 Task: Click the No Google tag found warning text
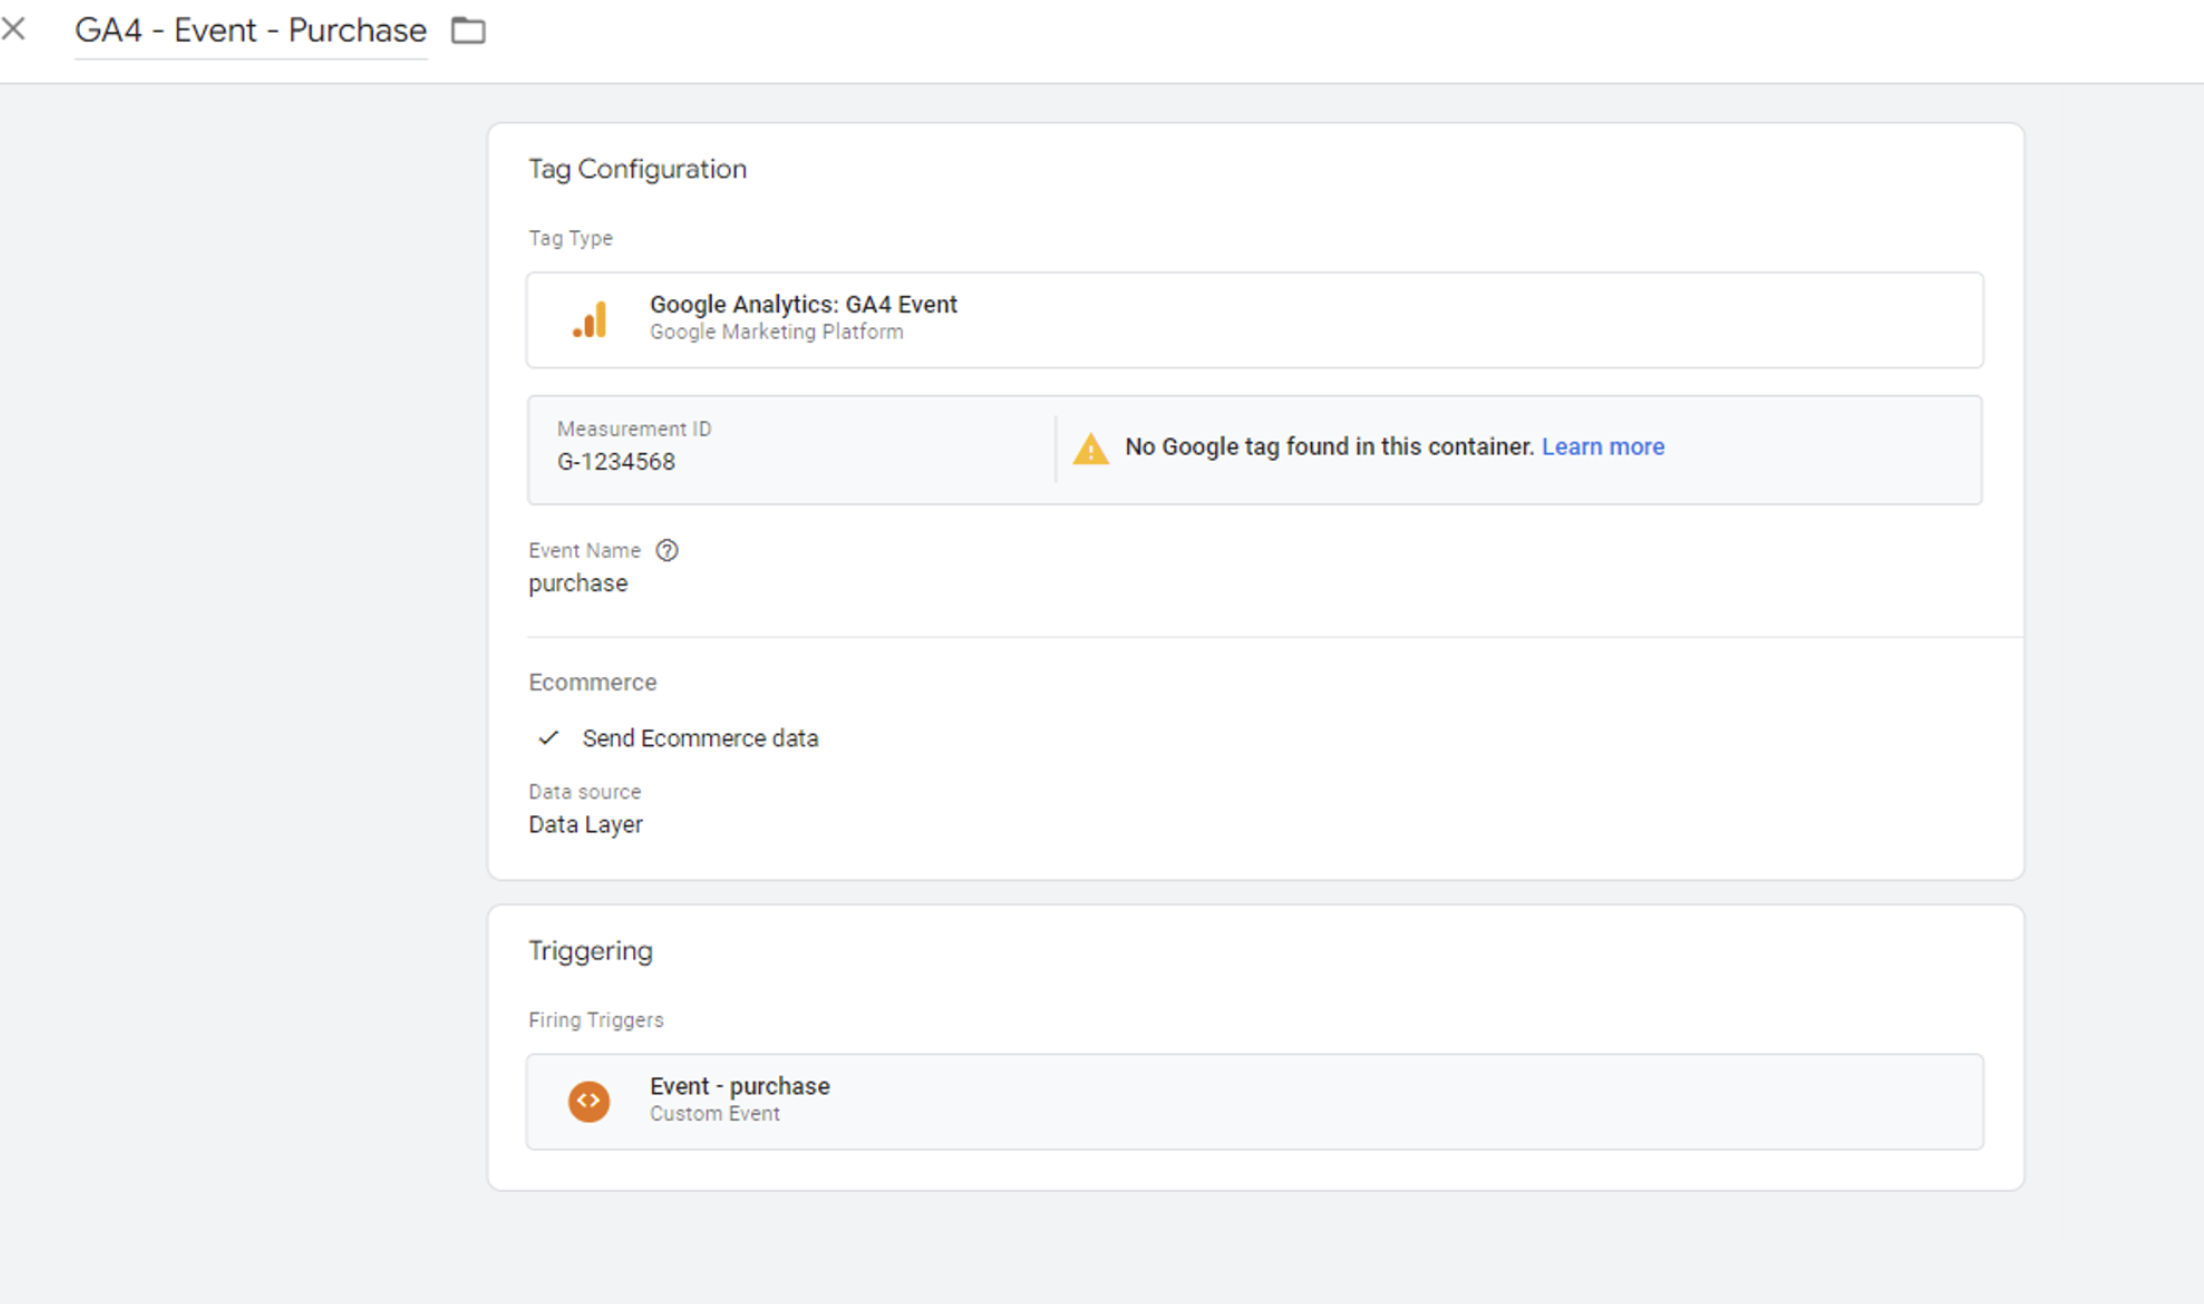point(1329,447)
